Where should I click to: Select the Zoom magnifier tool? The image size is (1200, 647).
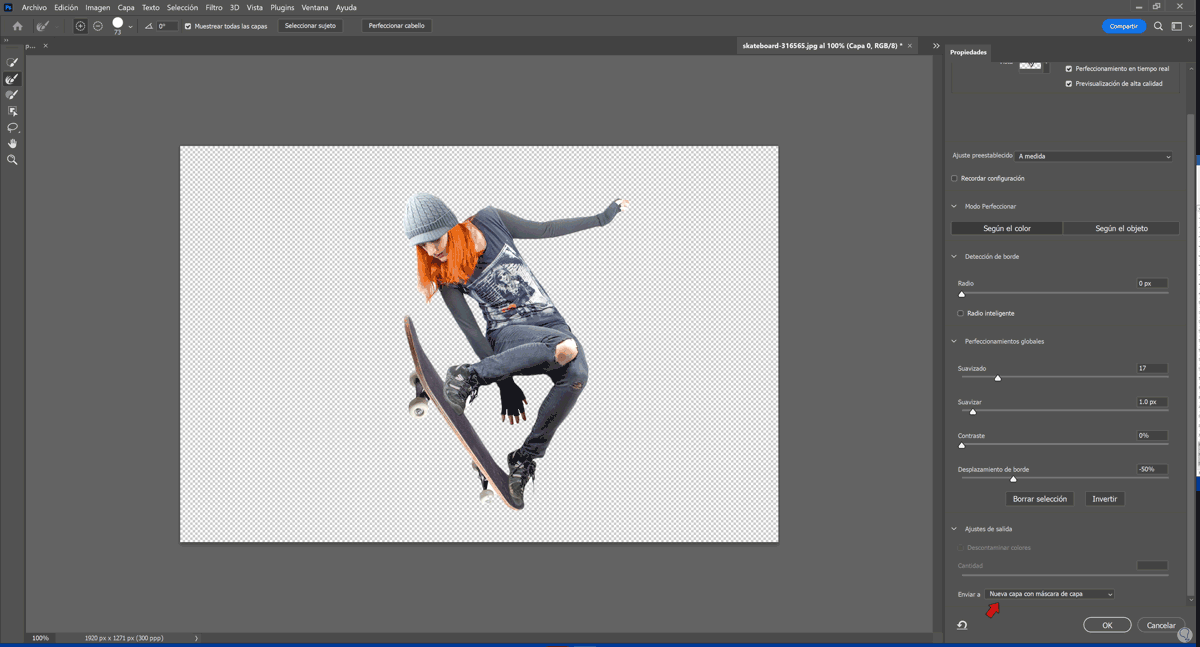tap(12, 160)
